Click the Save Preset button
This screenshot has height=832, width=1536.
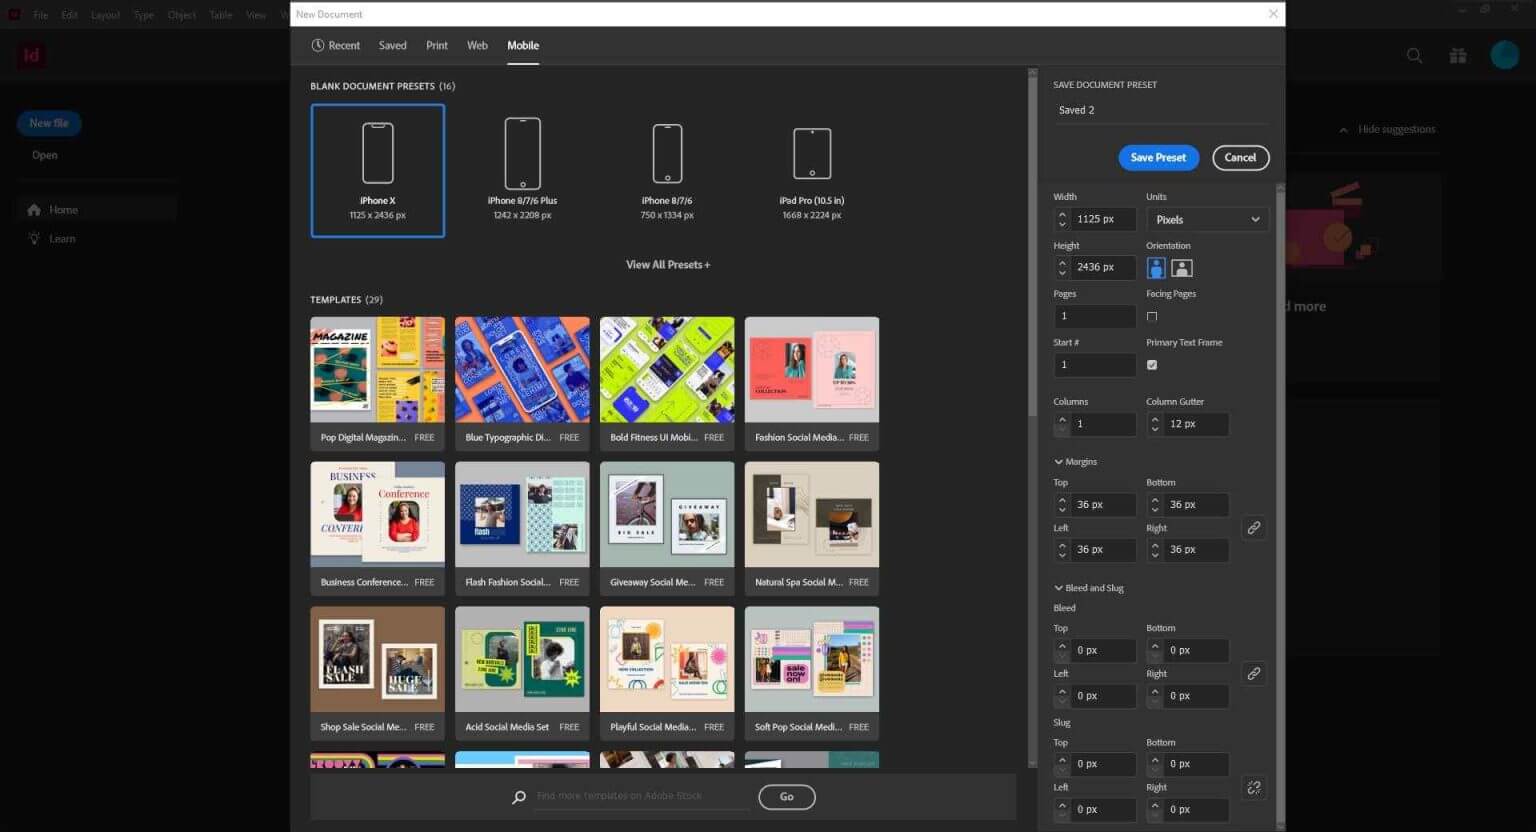coord(1157,157)
